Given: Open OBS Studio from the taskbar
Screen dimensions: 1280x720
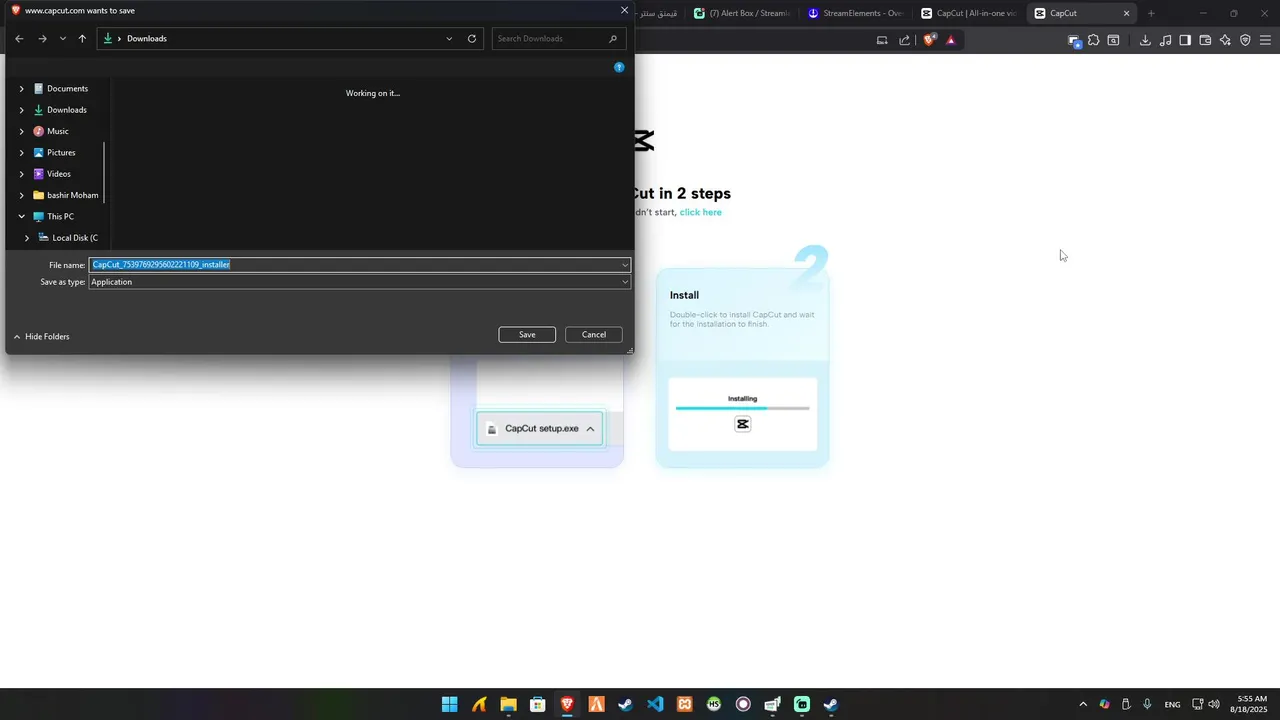Looking at the screenshot, I should (743, 704).
